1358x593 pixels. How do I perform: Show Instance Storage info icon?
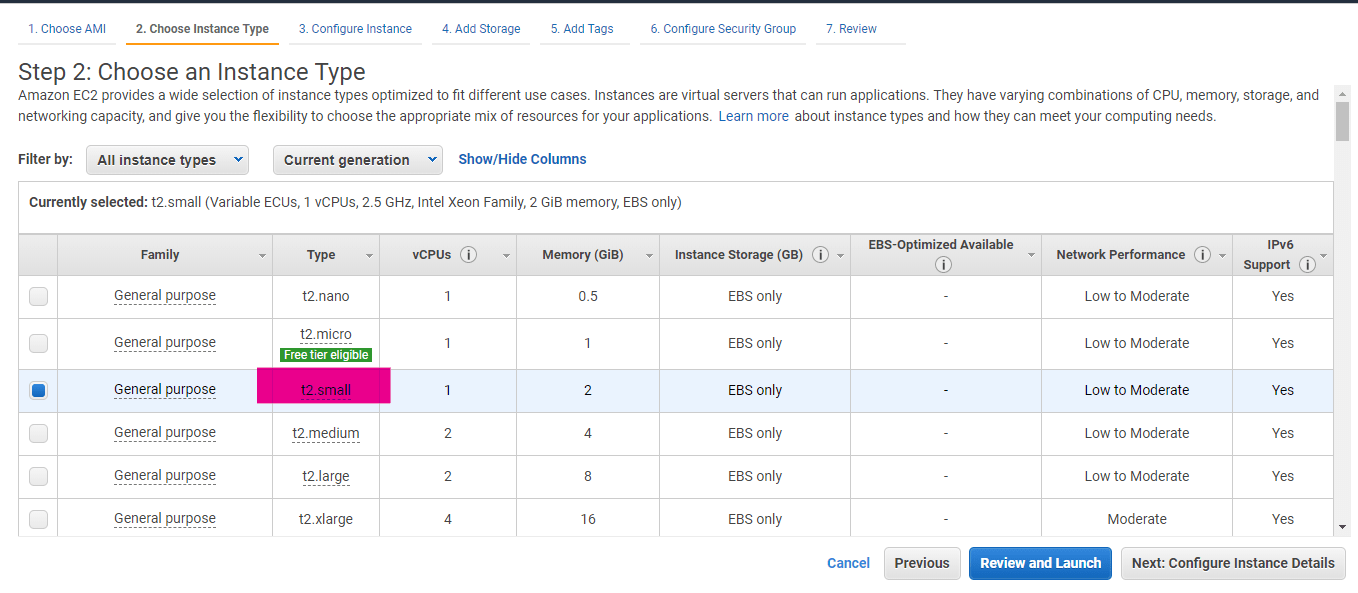[821, 255]
